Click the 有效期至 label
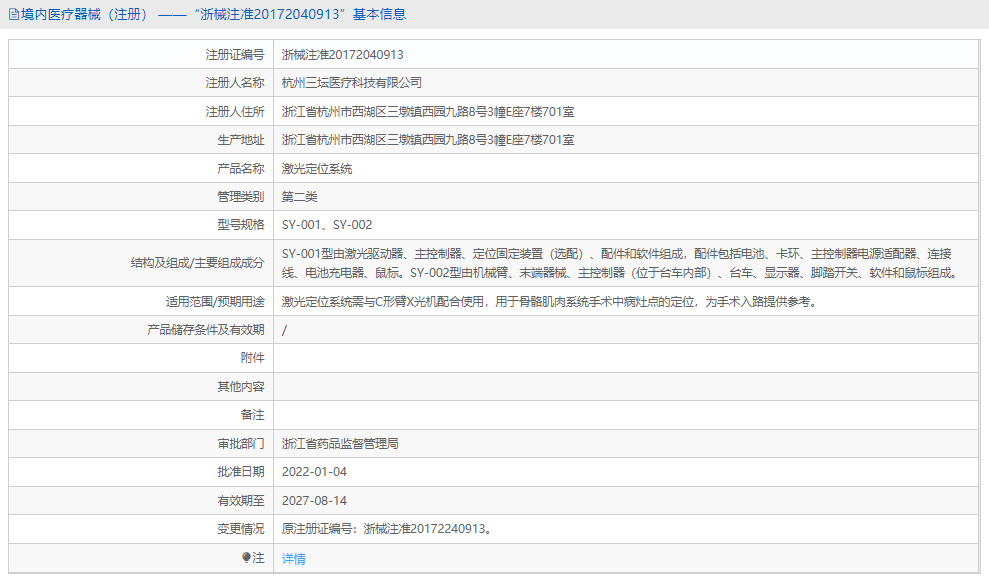Viewport: 989px width, 581px height. tap(241, 501)
